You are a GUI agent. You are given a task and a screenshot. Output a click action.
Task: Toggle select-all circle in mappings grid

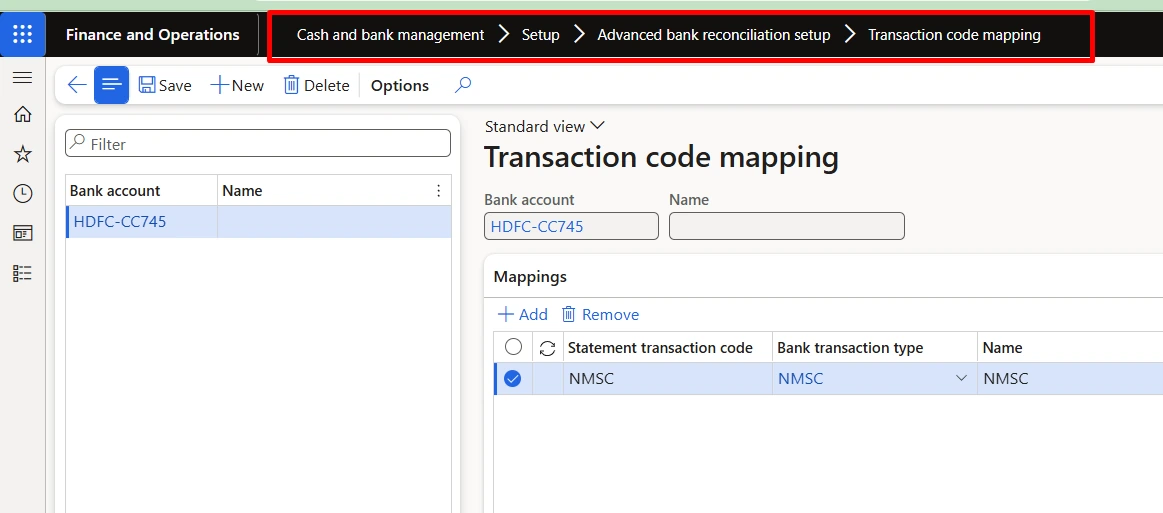(513, 347)
